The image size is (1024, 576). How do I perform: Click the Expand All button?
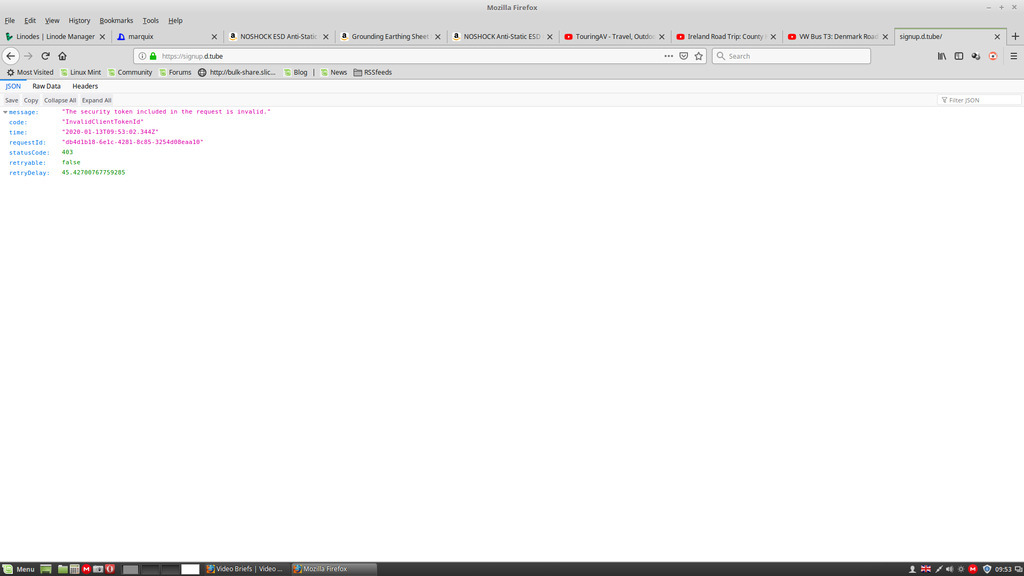pos(96,100)
